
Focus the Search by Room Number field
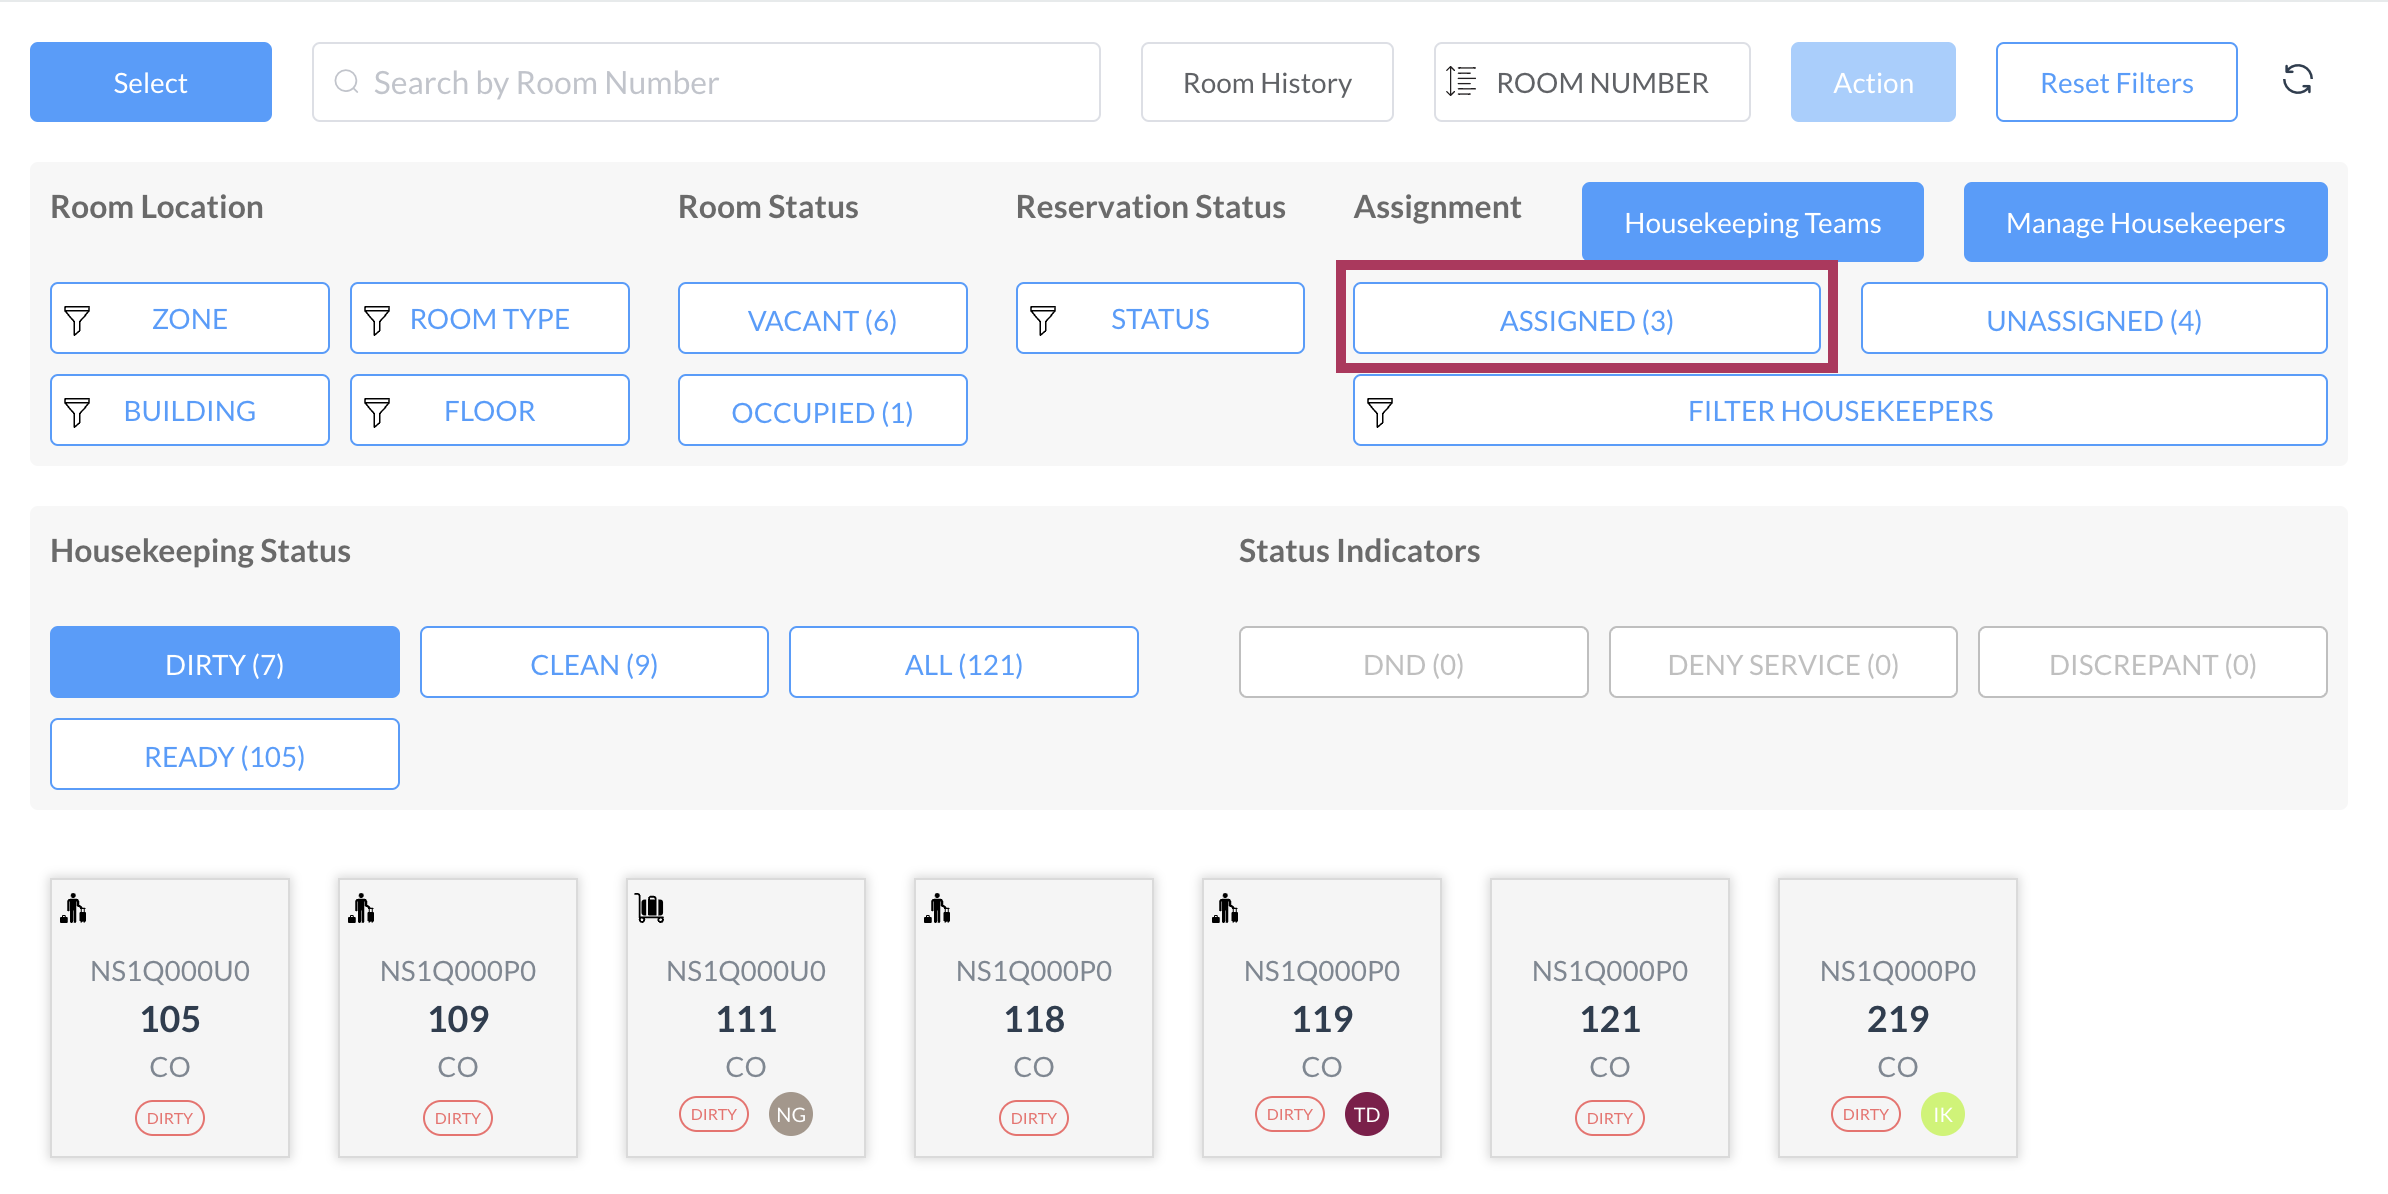(x=706, y=83)
